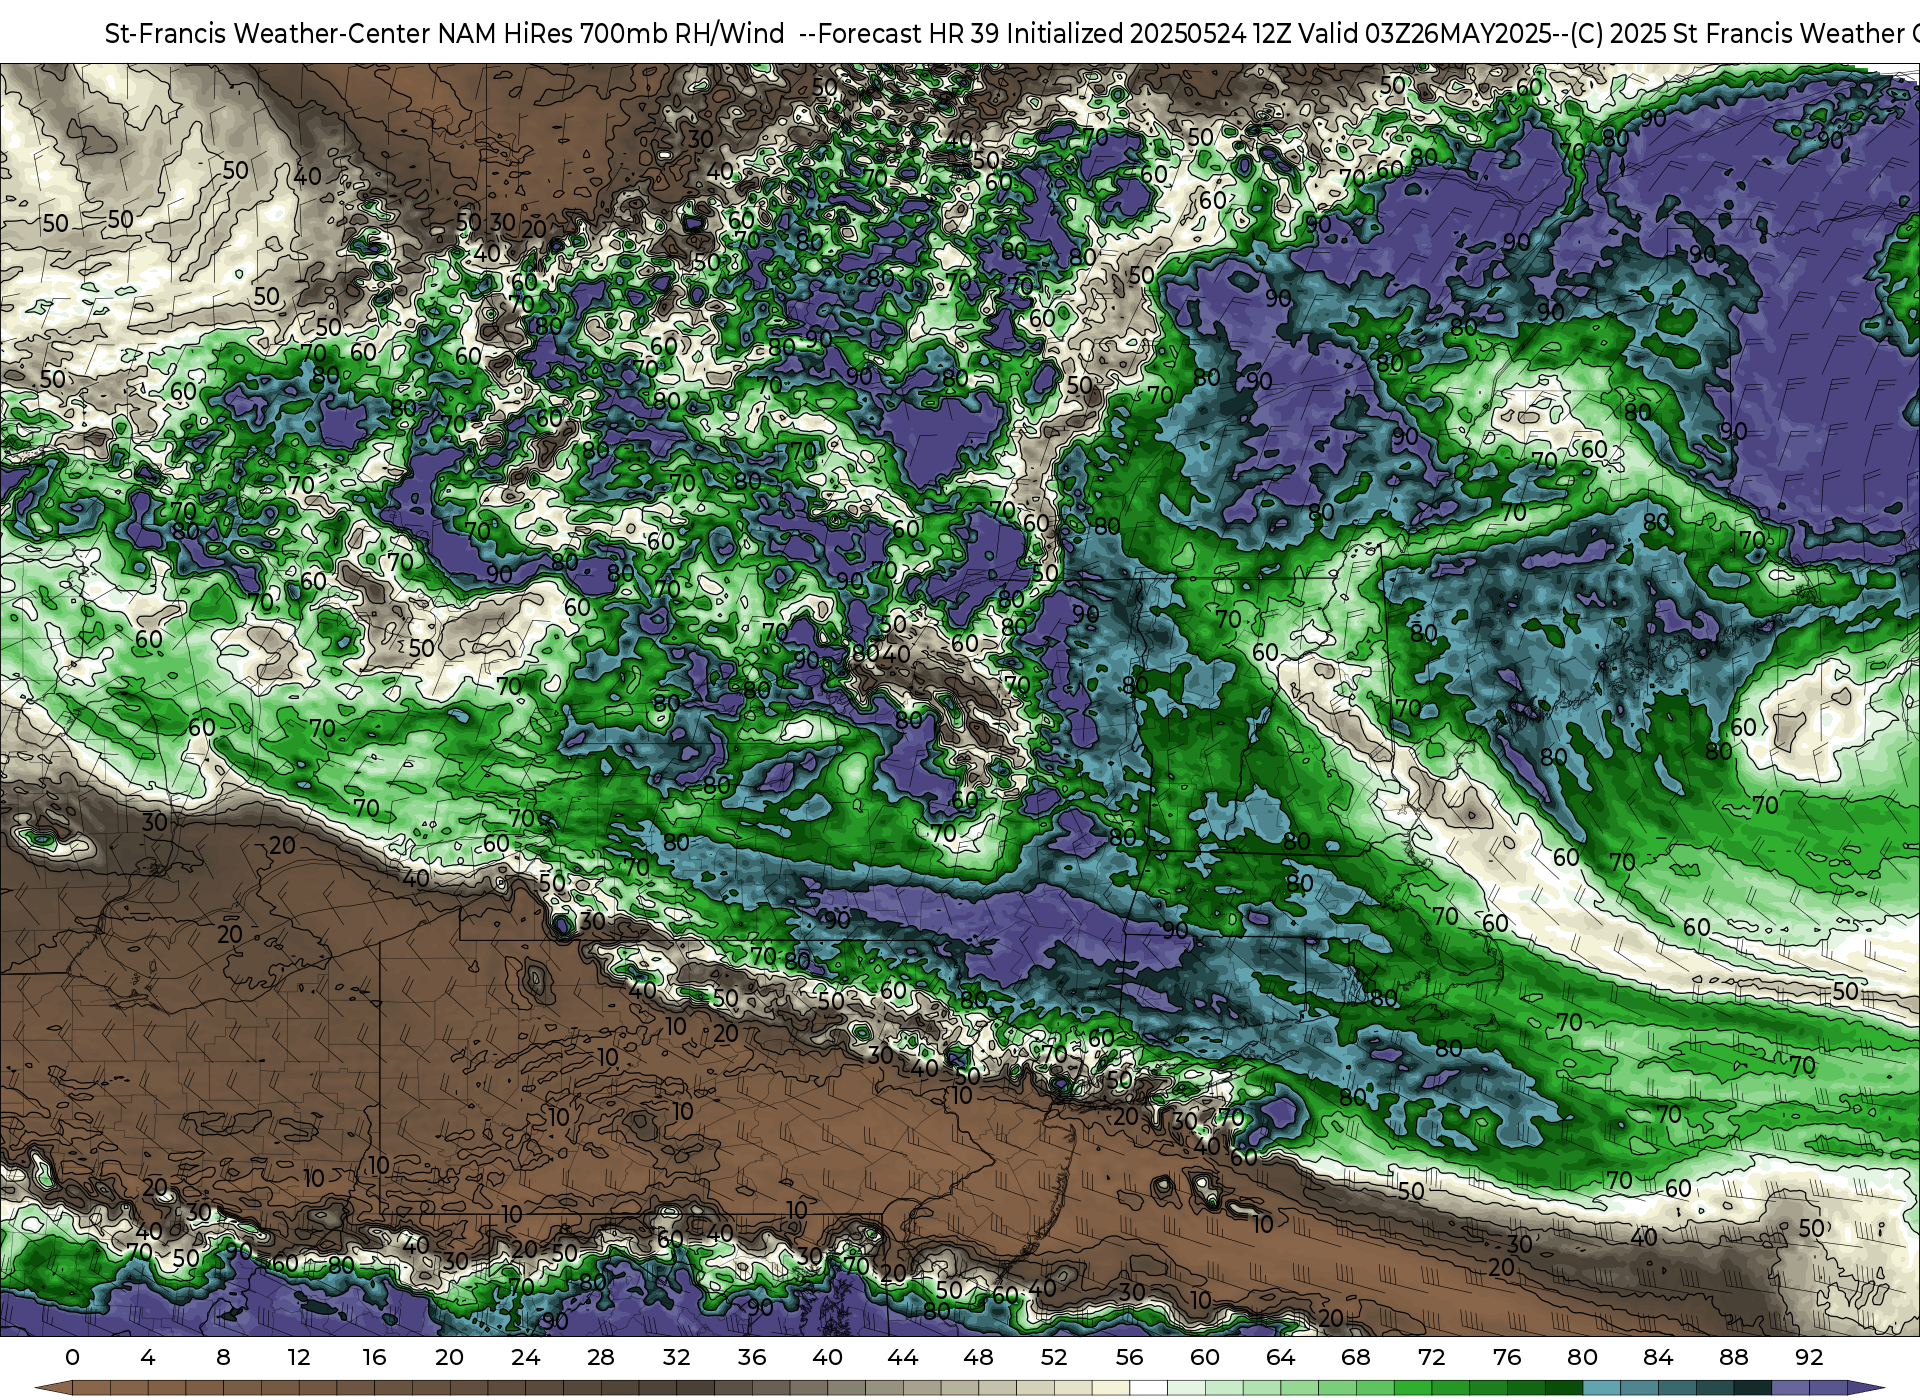Click the green color bar segment under 72
Image resolution: width=1920 pixels, height=1400 pixels.
1450,1388
